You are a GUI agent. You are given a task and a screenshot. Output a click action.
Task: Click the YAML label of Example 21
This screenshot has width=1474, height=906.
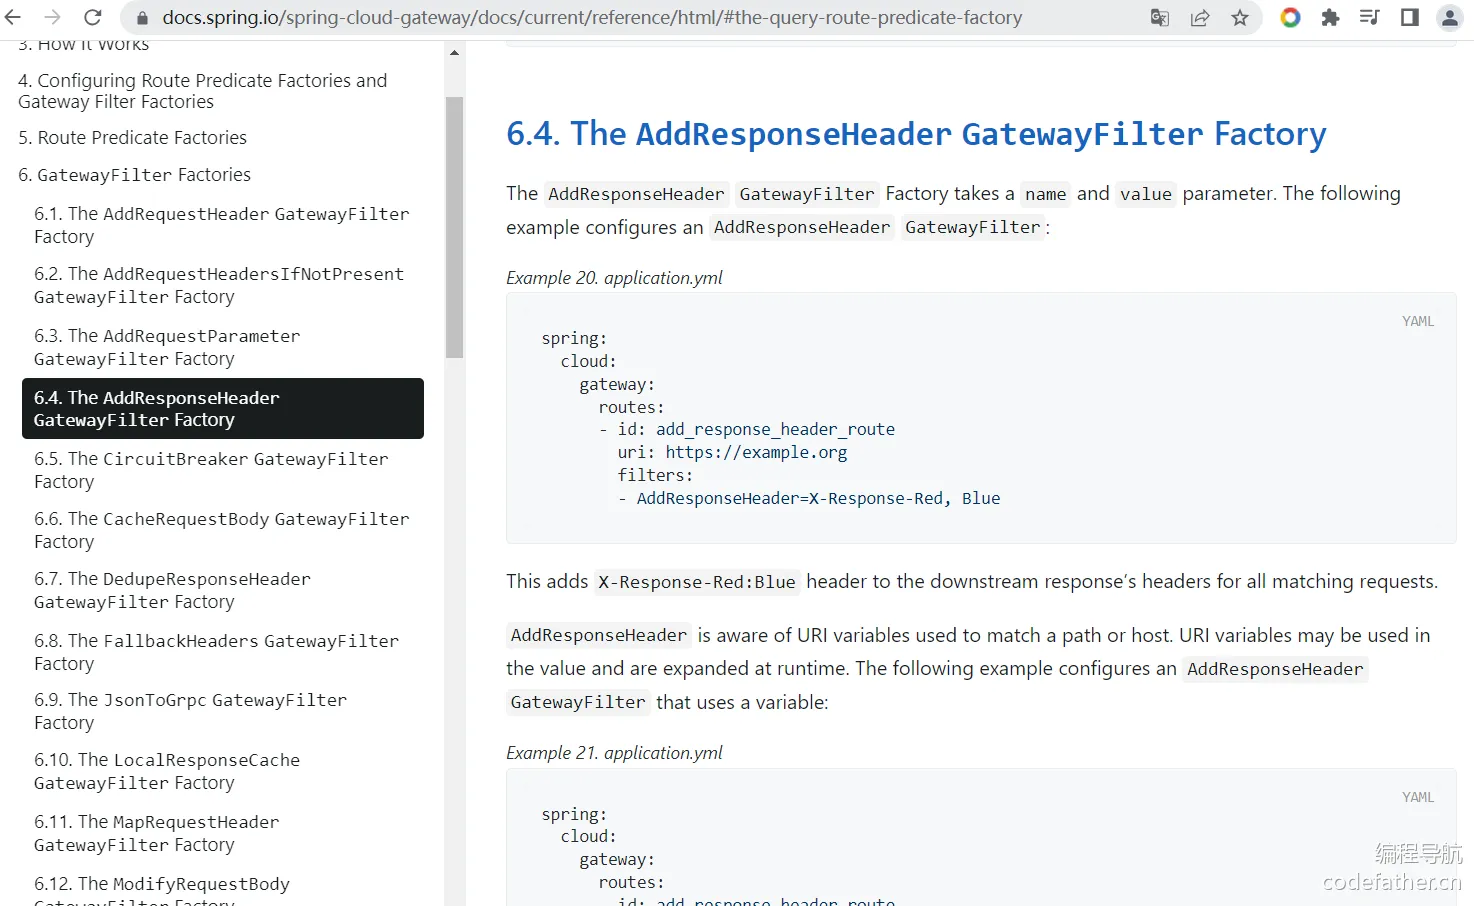tap(1418, 797)
